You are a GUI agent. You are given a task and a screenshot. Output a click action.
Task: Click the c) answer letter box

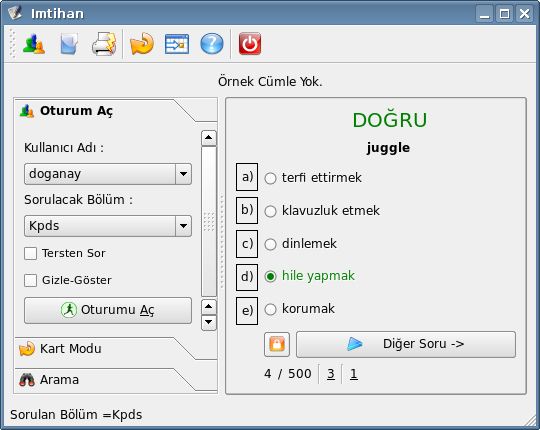point(247,244)
